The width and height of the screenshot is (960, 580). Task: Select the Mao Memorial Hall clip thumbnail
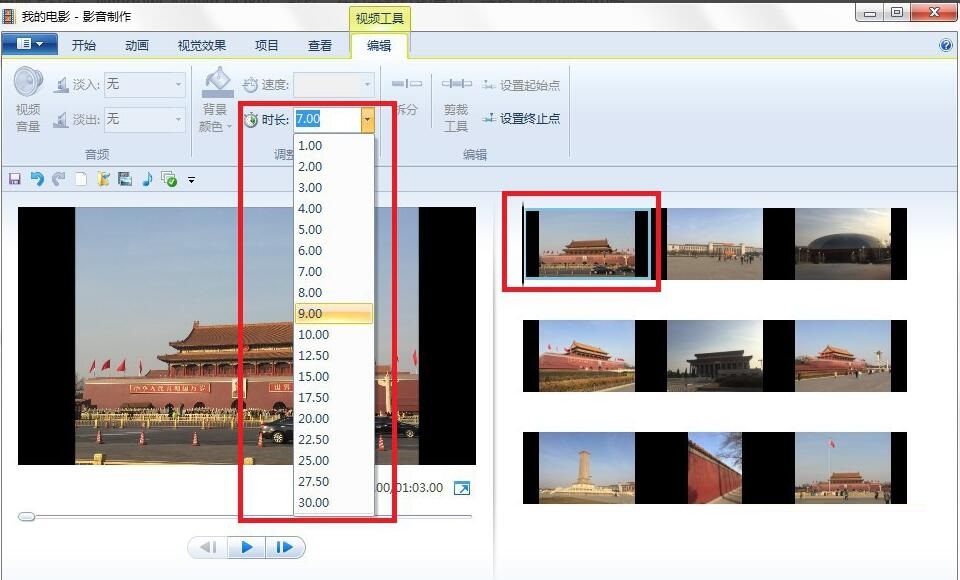tap(714, 356)
